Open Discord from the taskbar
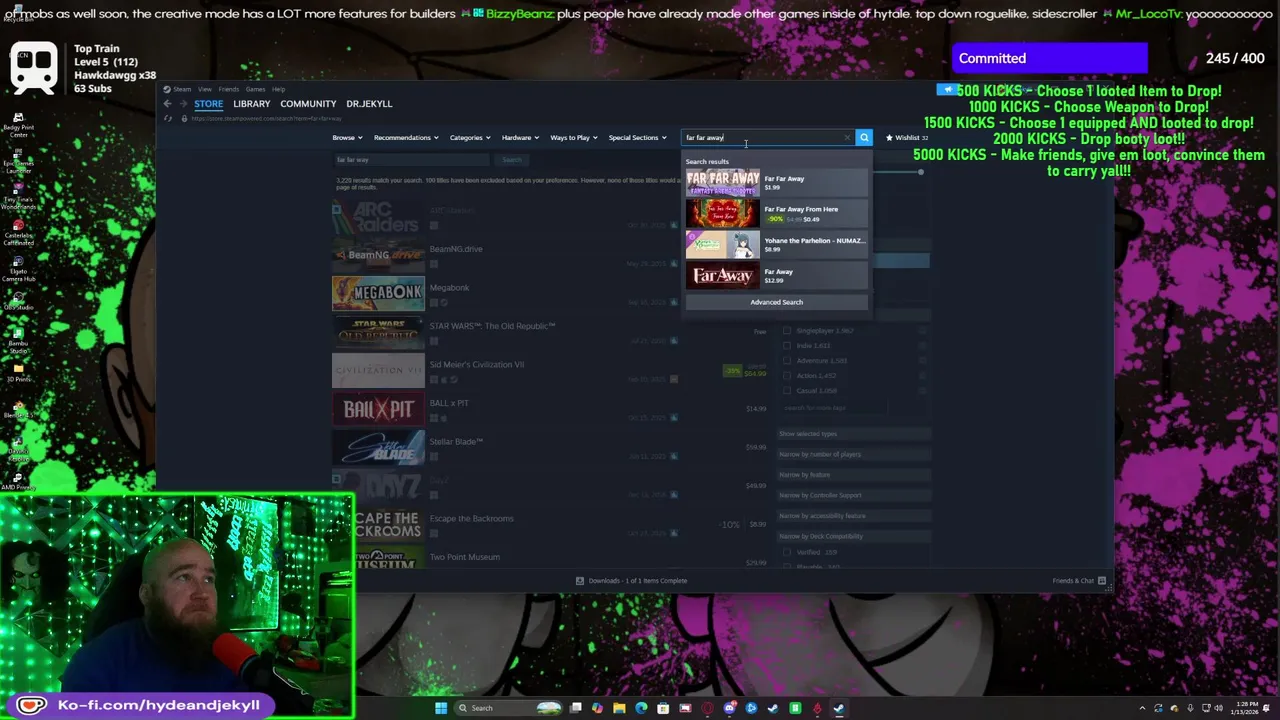Image resolution: width=1280 pixels, height=720 pixels. (729, 708)
